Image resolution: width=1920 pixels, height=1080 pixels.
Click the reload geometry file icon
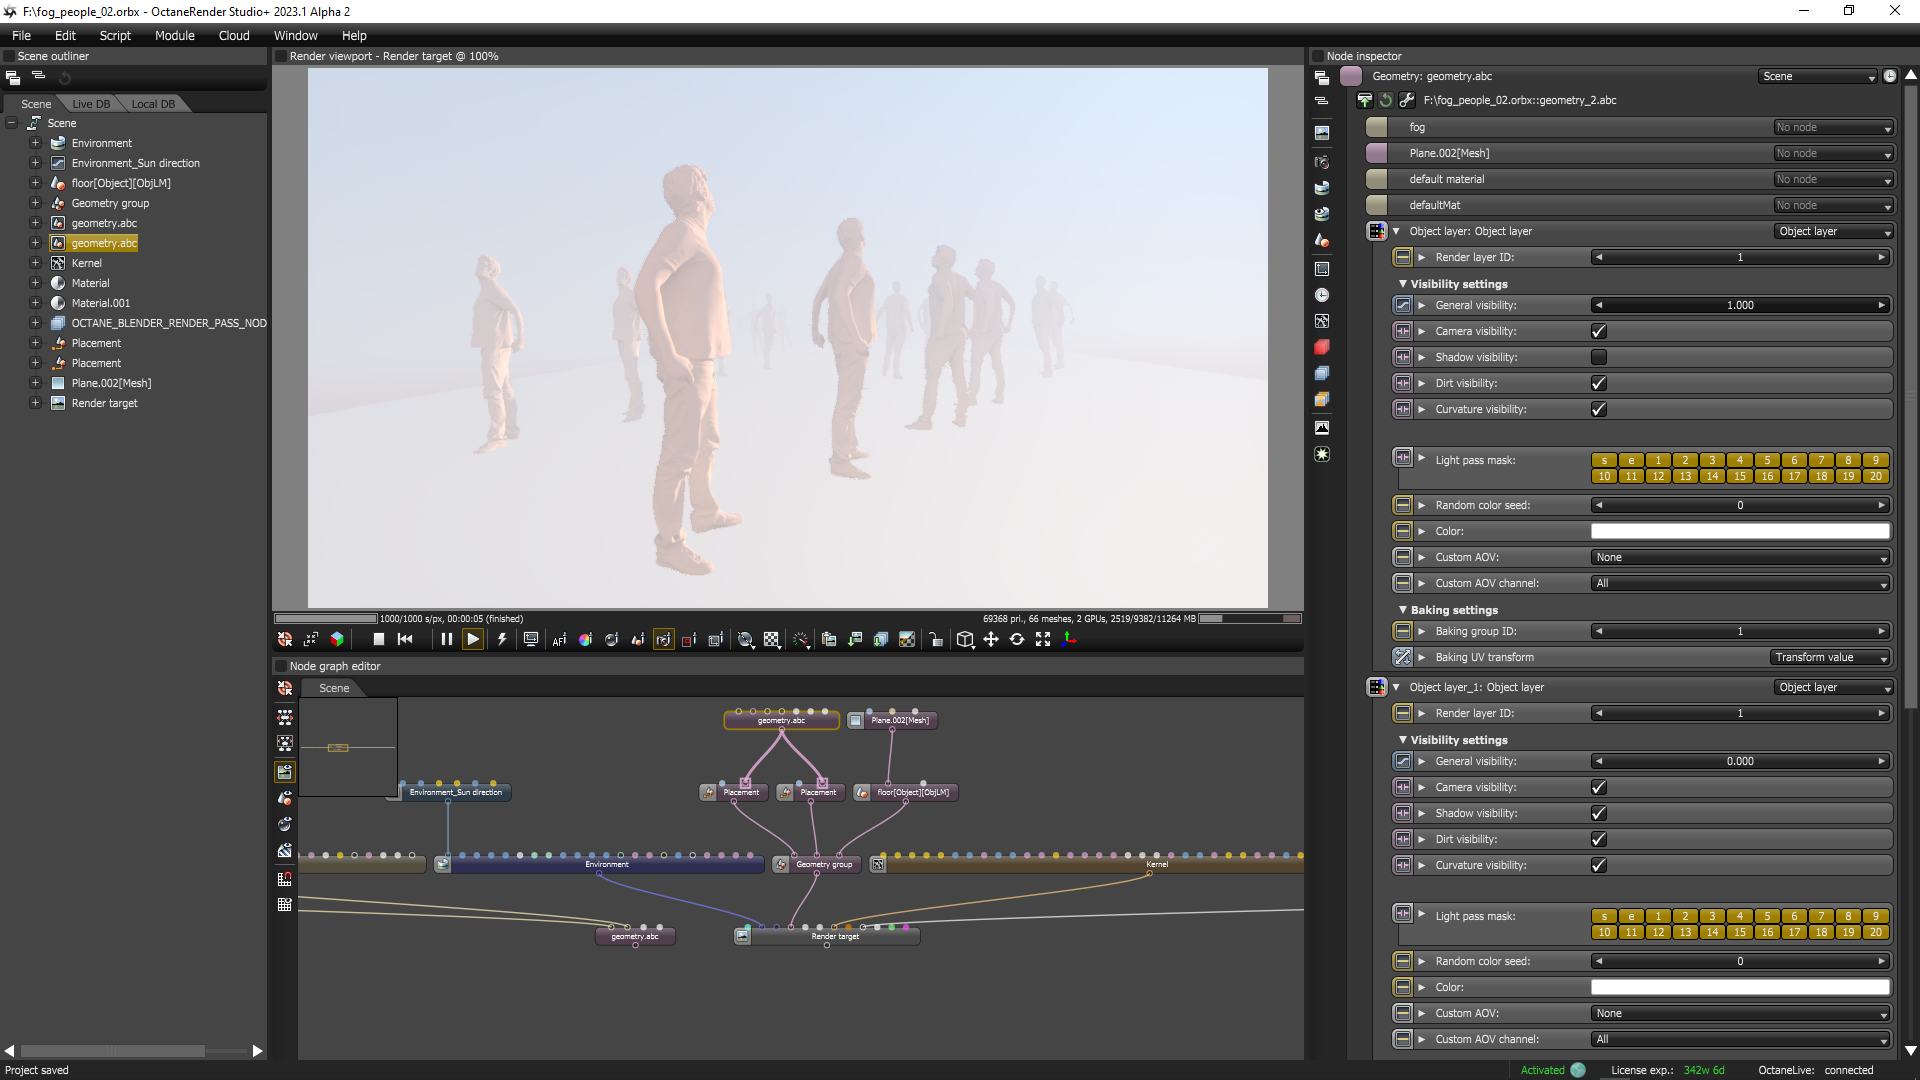(1386, 100)
